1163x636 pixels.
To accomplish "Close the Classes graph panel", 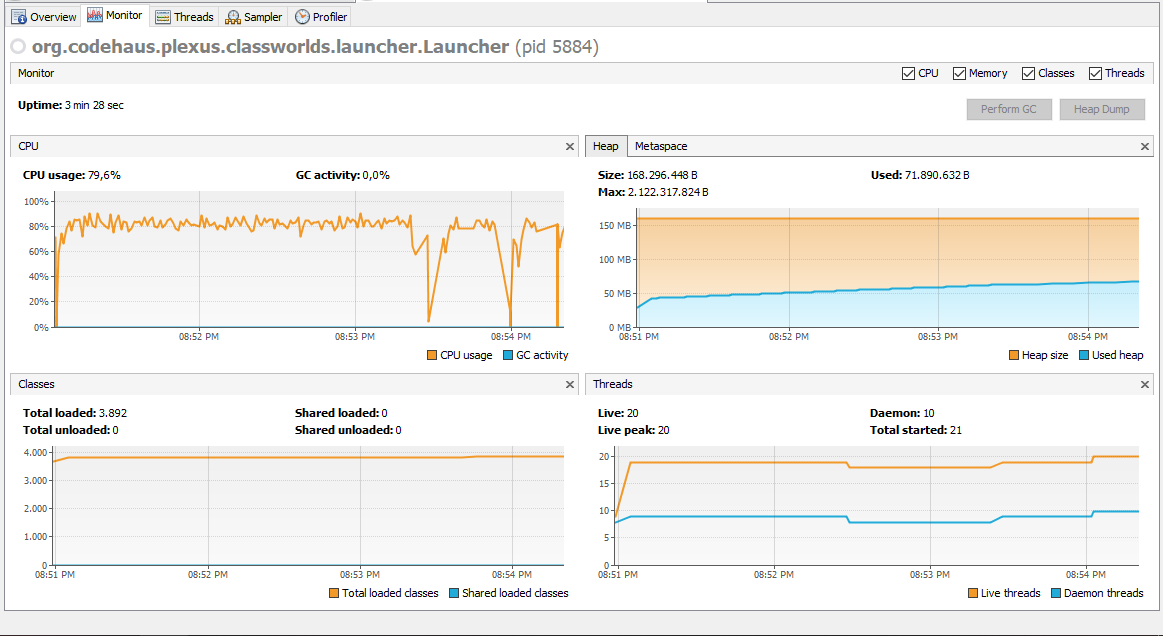I will click(570, 384).
